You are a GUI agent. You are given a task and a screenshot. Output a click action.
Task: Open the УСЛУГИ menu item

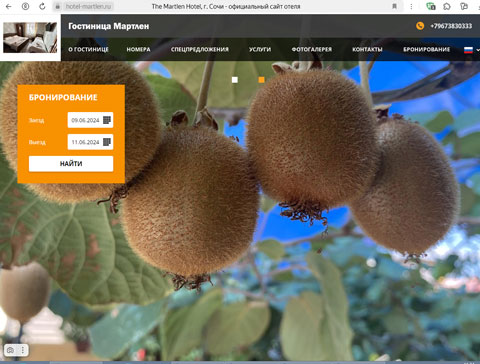coord(260,49)
